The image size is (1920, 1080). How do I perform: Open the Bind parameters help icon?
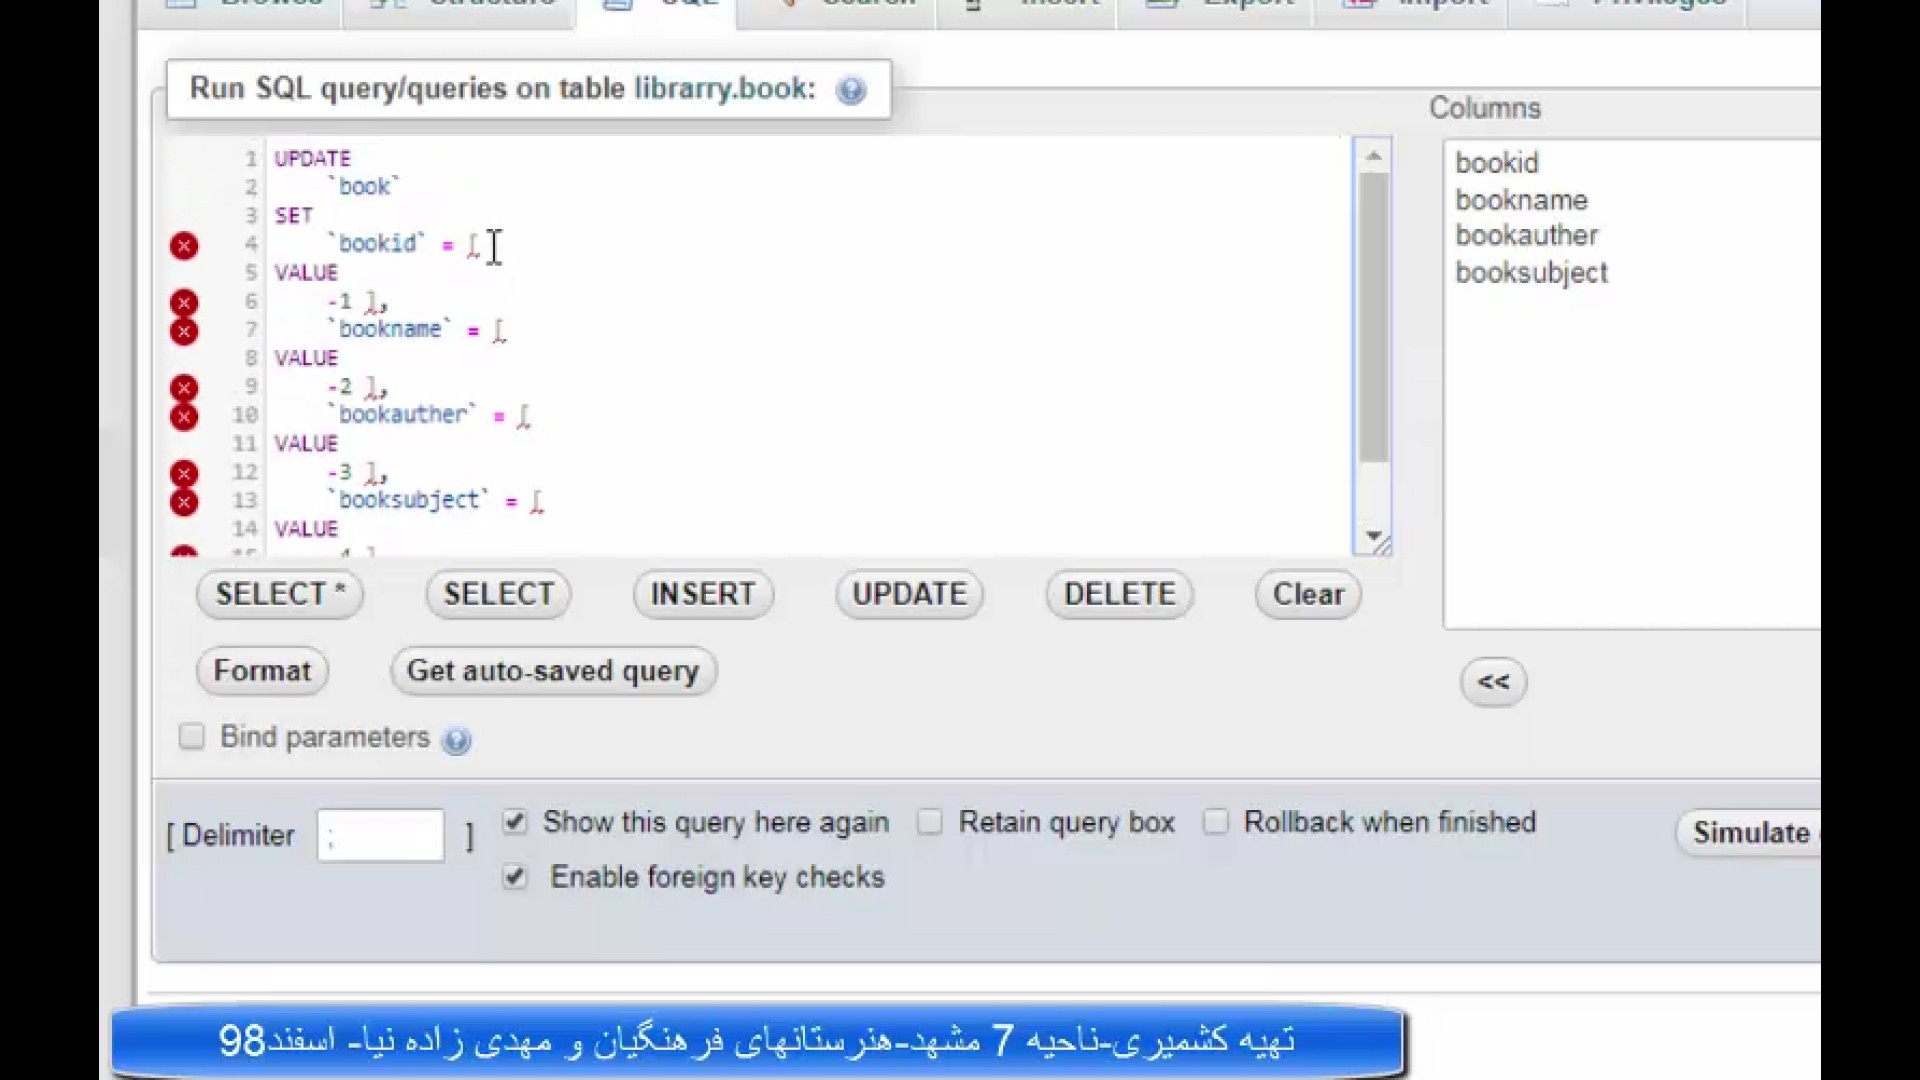[456, 741]
